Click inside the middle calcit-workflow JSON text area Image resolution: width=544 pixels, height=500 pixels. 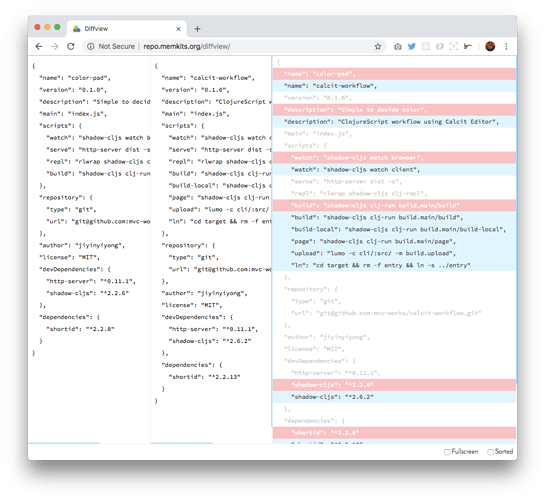click(211, 250)
